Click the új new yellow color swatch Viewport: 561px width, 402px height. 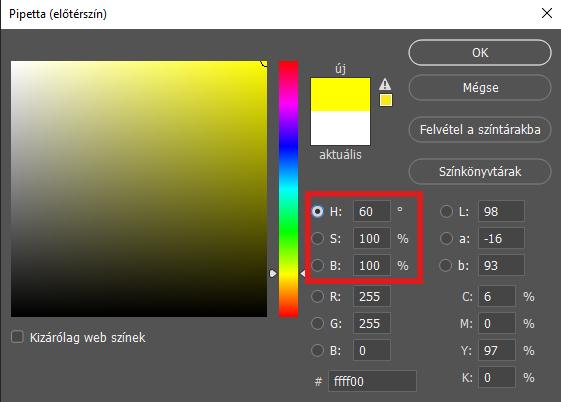tap(340, 94)
